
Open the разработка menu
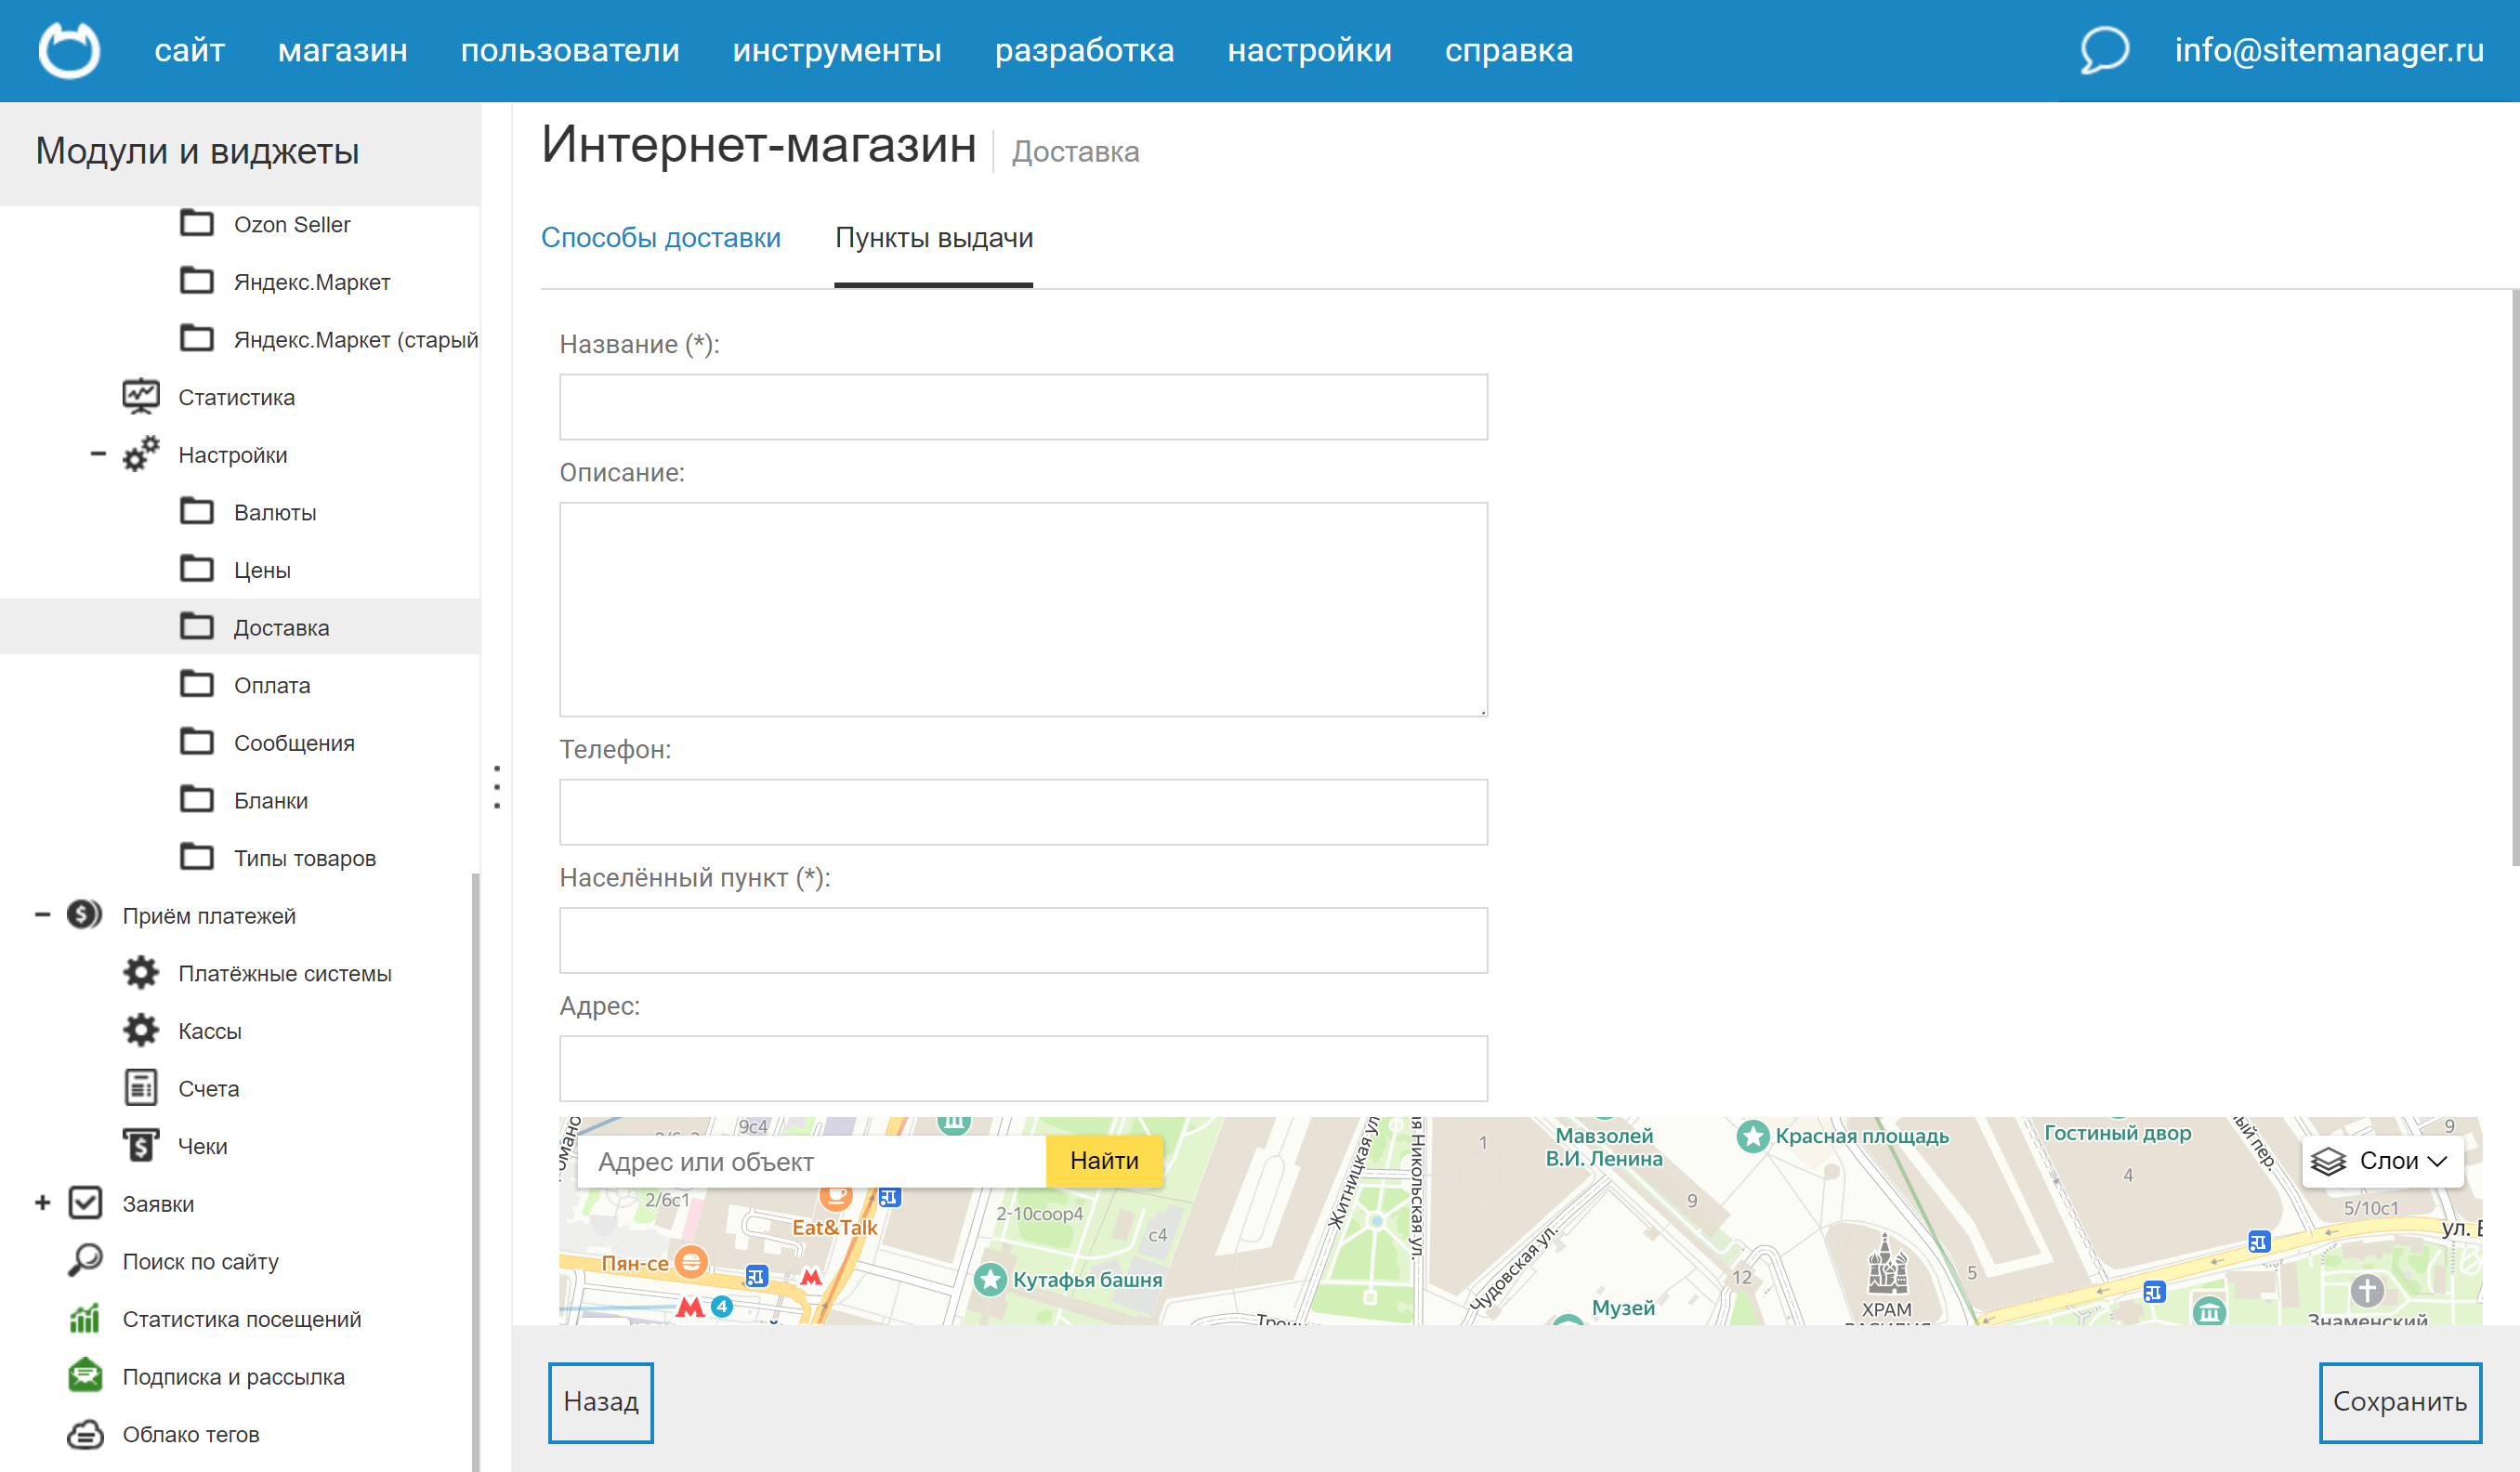[x=1085, y=49]
